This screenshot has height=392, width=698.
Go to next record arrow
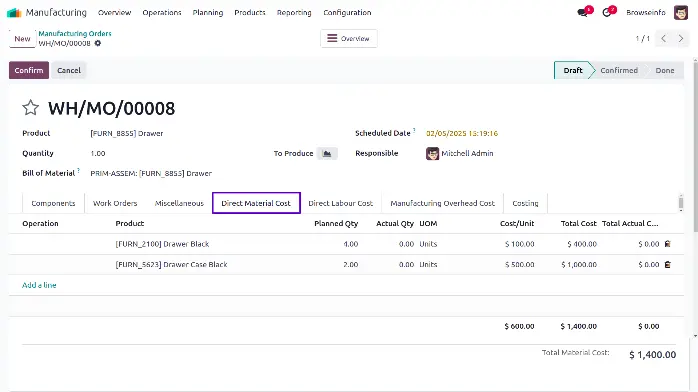[x=681, y=38]
